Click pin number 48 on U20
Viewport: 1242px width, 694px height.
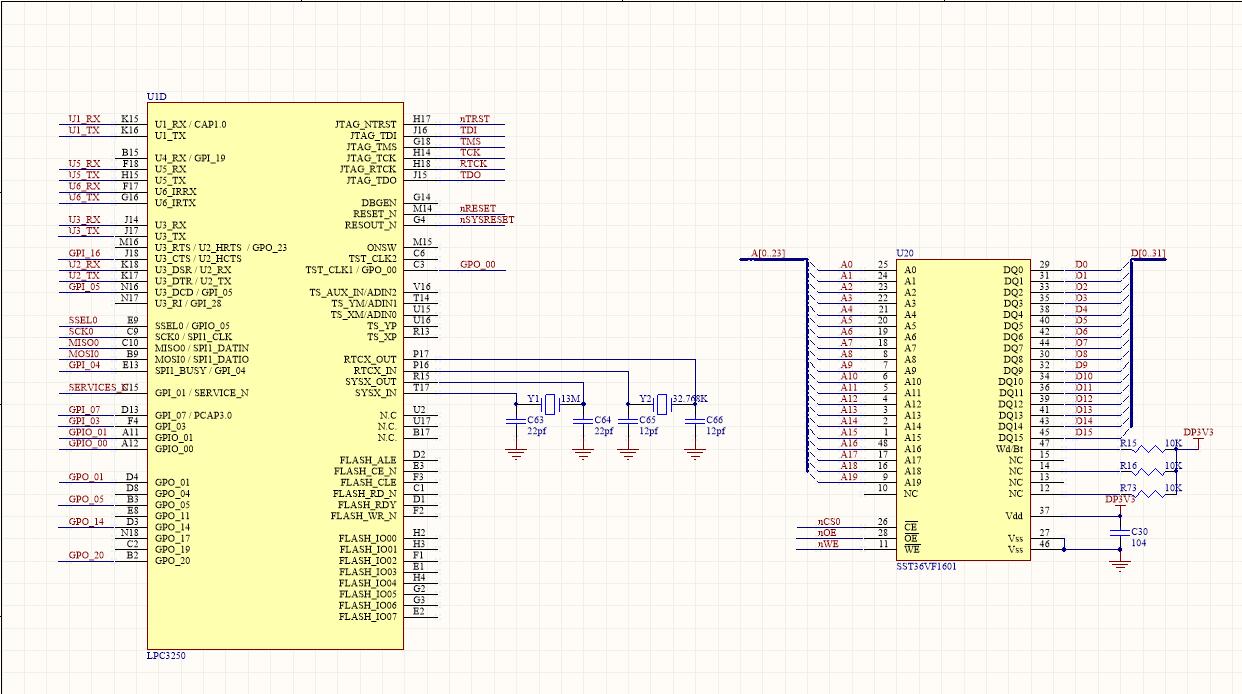883,443
